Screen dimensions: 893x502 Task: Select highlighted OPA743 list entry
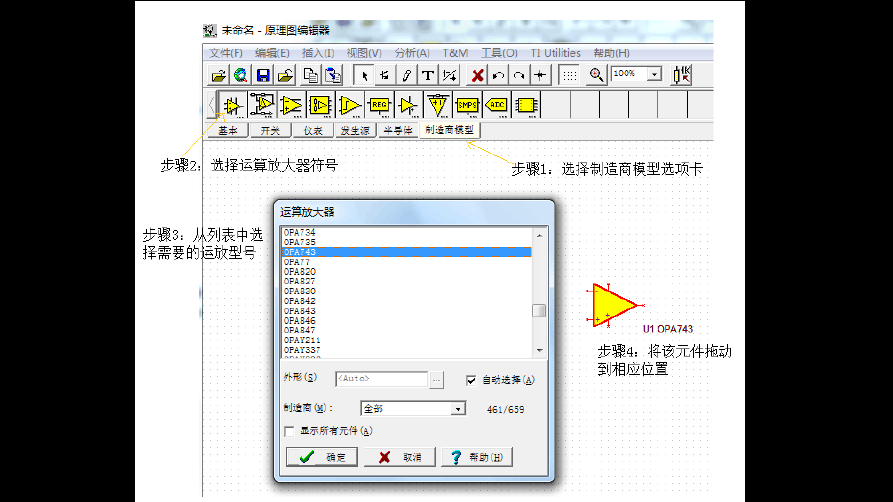pyautogui.click(x=407, y=252)
